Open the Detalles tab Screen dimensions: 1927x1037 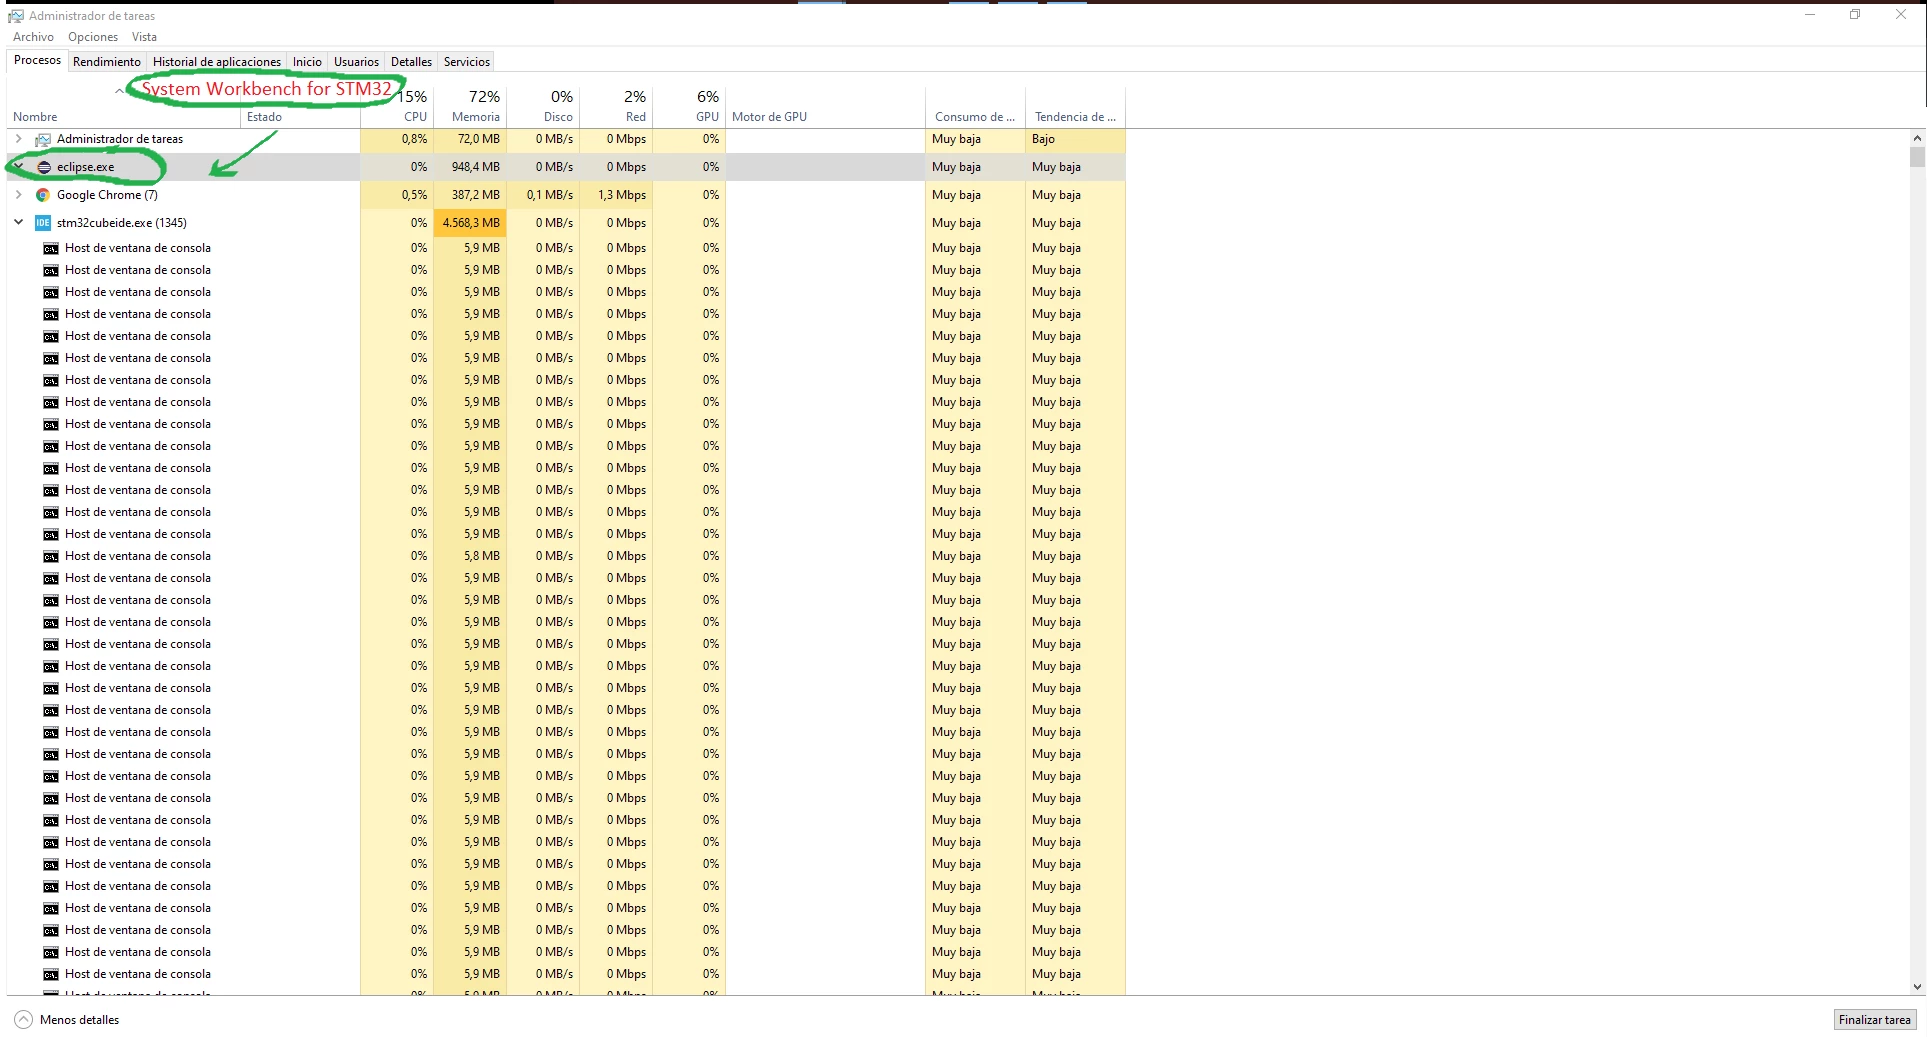pos(411,62)
